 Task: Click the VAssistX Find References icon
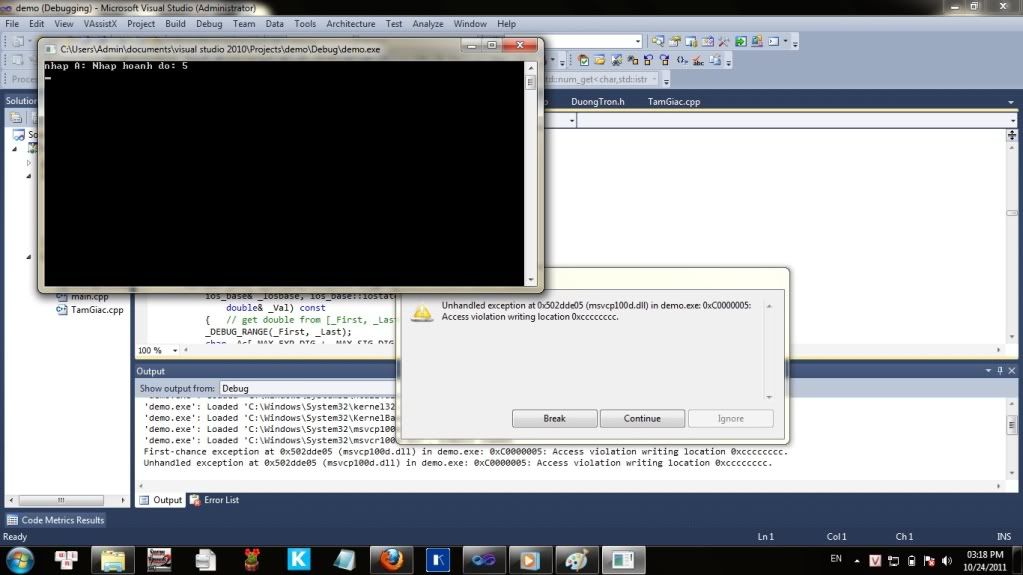point(616,60)
